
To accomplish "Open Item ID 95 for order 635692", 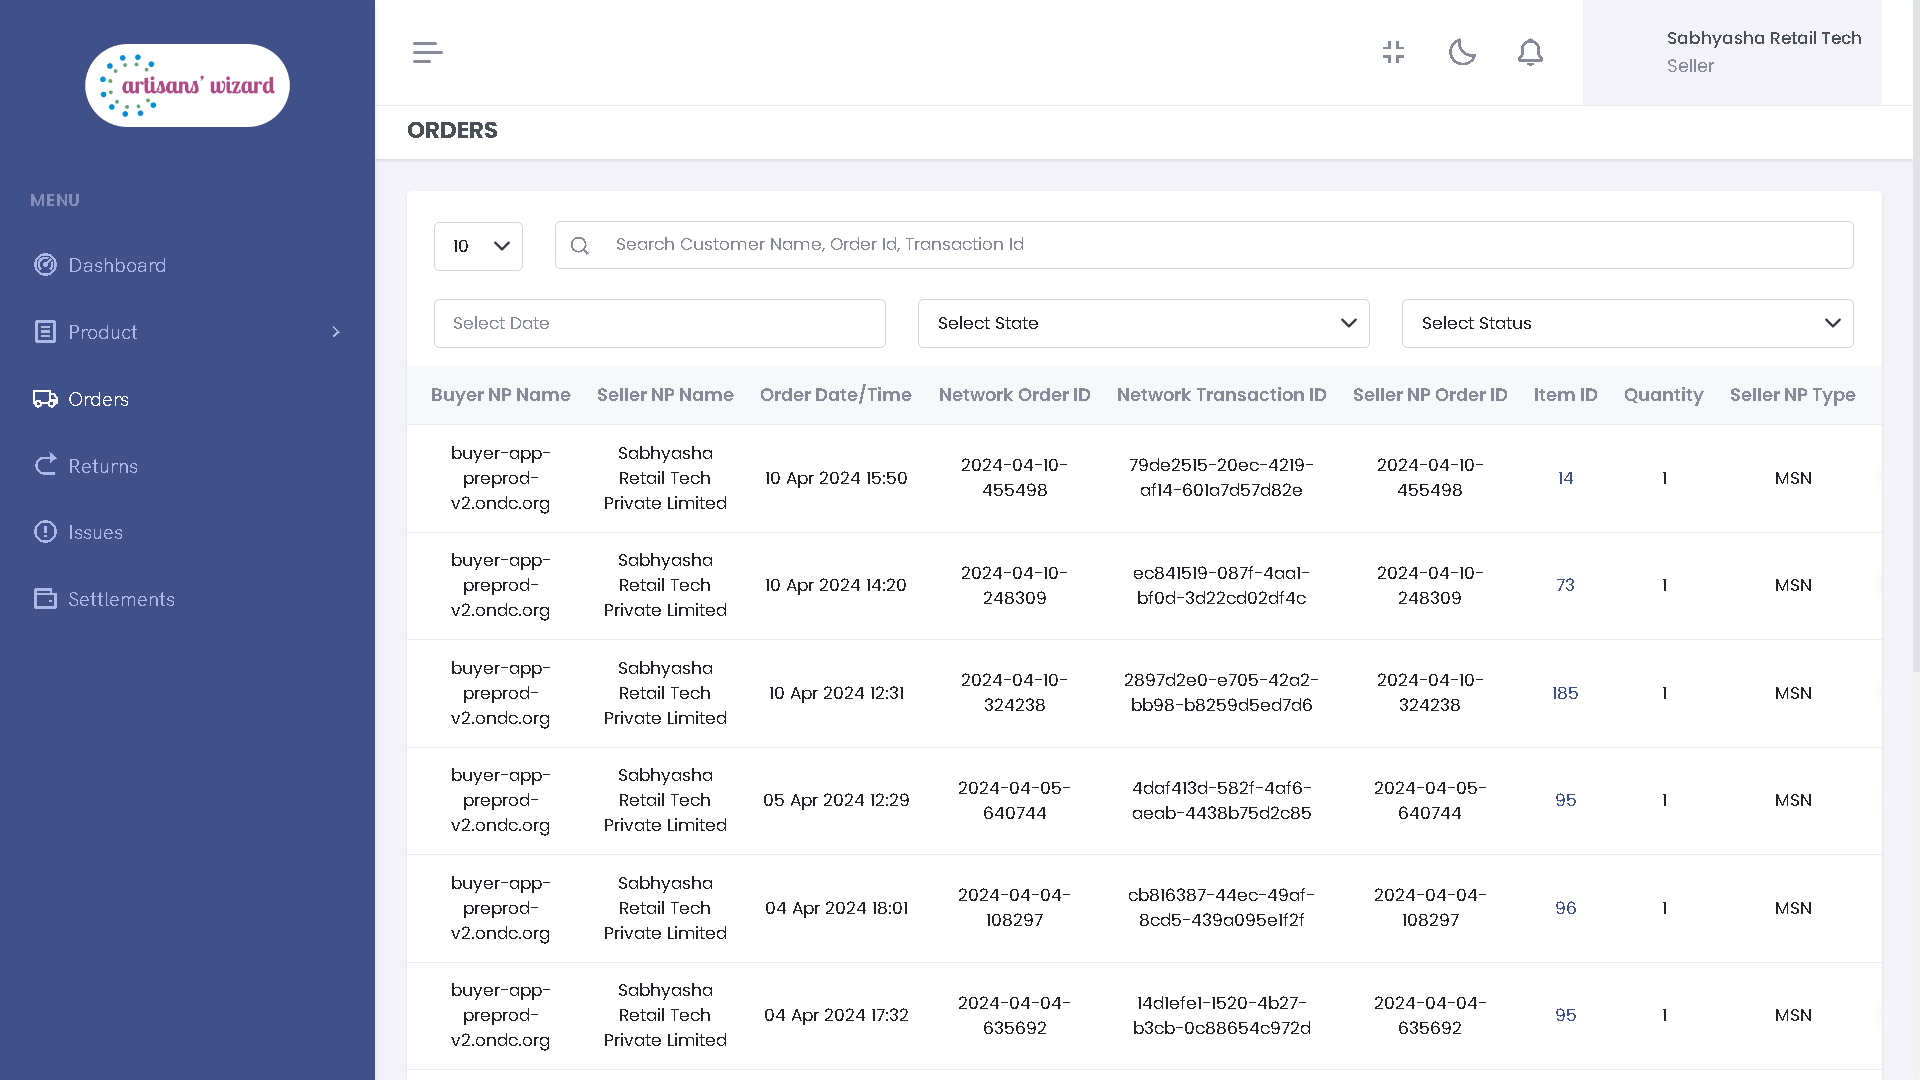I will pos(1565,1015).
